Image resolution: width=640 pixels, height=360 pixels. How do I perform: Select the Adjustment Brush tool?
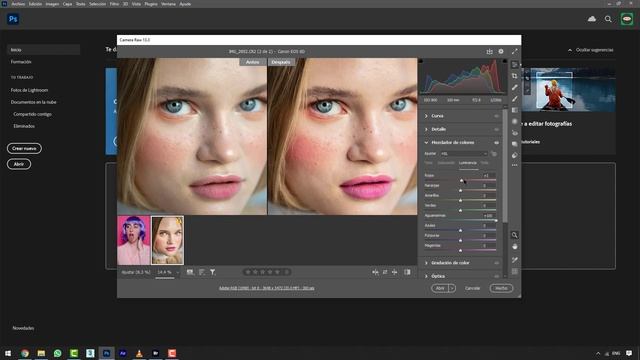pos(515,99)
